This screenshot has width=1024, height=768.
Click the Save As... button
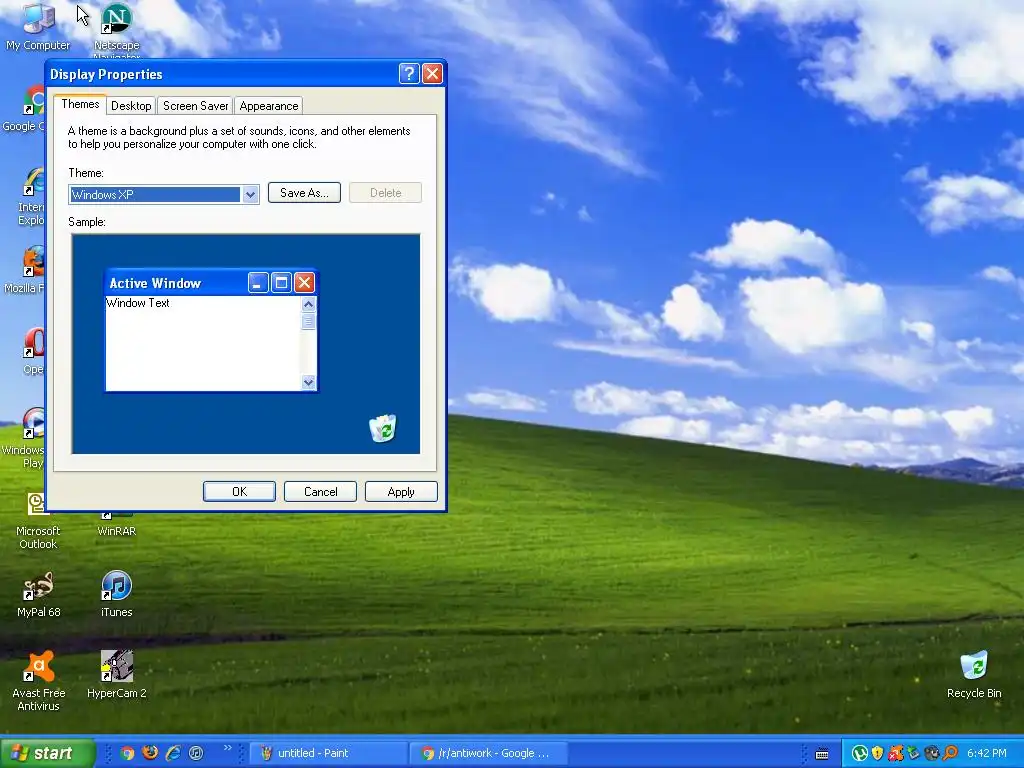(304, 193)
